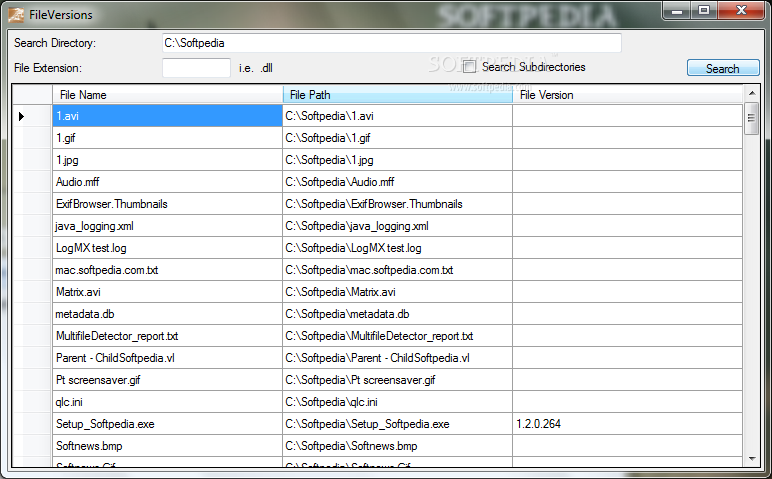
Task: Select the mac.softpedia.com.txt file name cell
Action: tap(167, 270)
